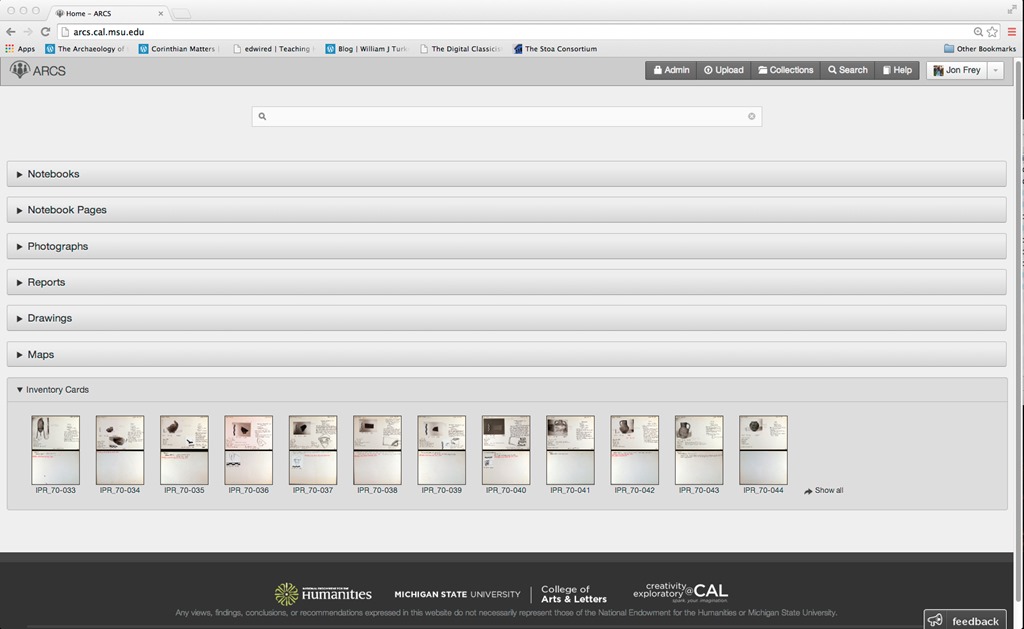Collapse the Inventory Cards section

(56, 390)
